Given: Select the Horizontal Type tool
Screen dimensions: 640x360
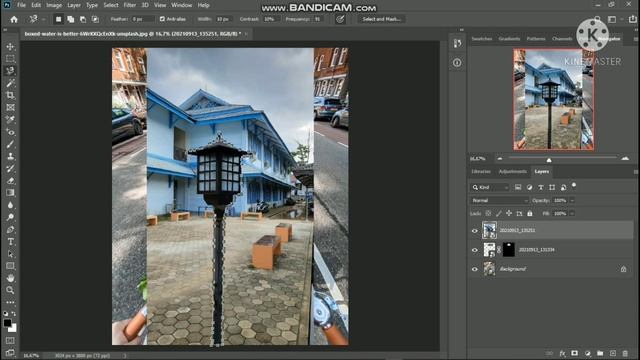Looking at the screenshot, I should coord(10,242).
